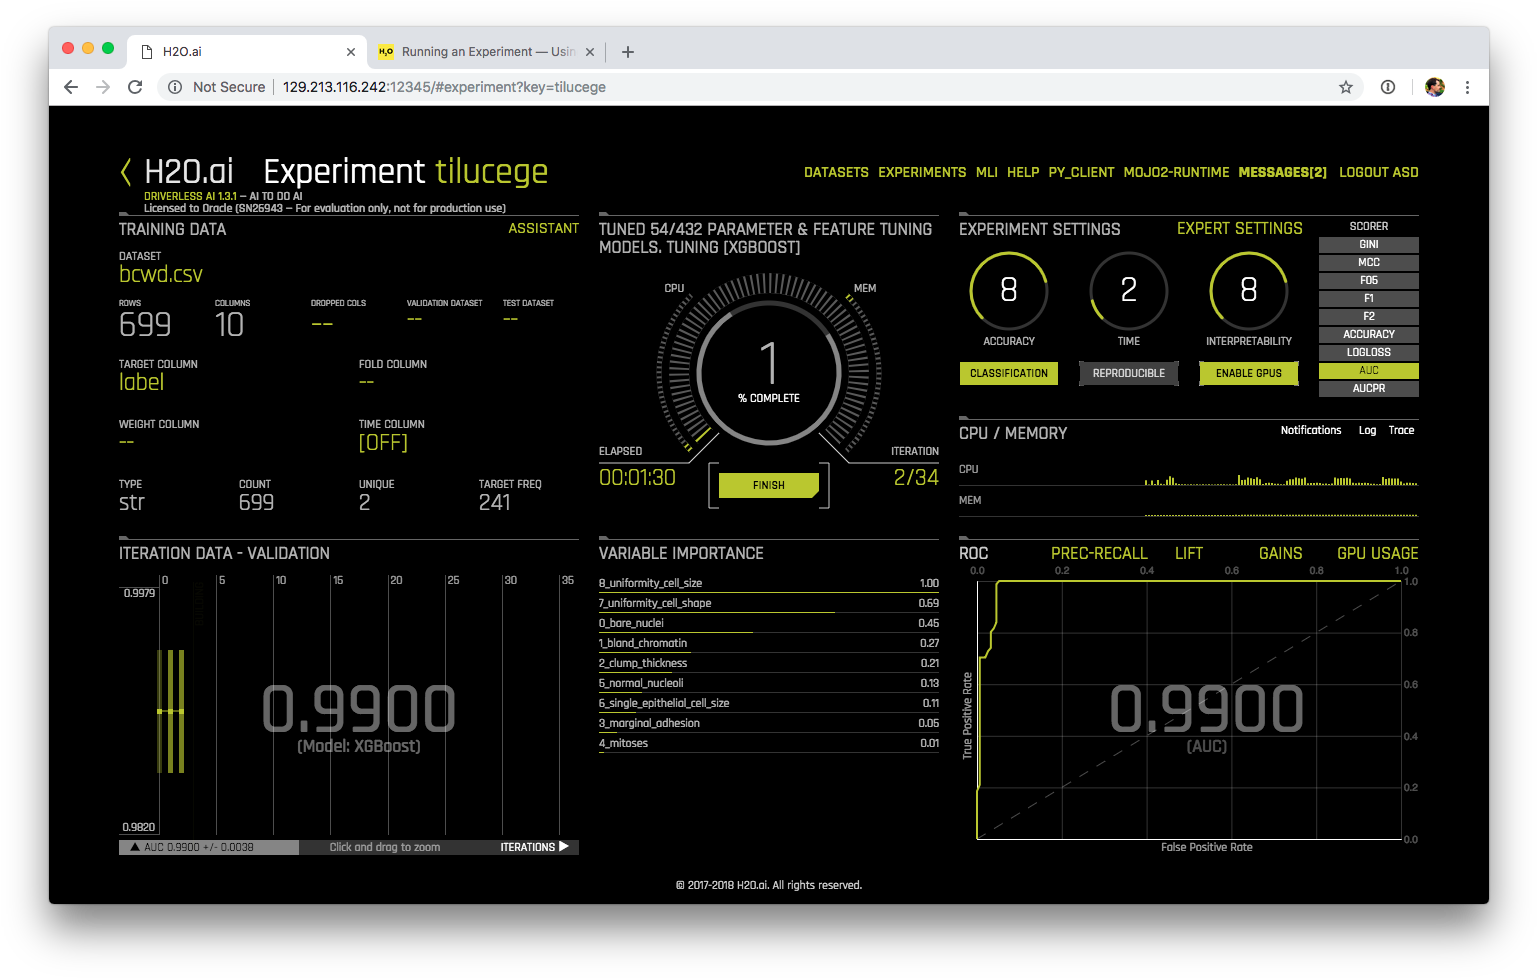Click the Time dial showing 2
Image resolution: width=1537 pixels, height=978 pixels.
(x=1129, y=291)
